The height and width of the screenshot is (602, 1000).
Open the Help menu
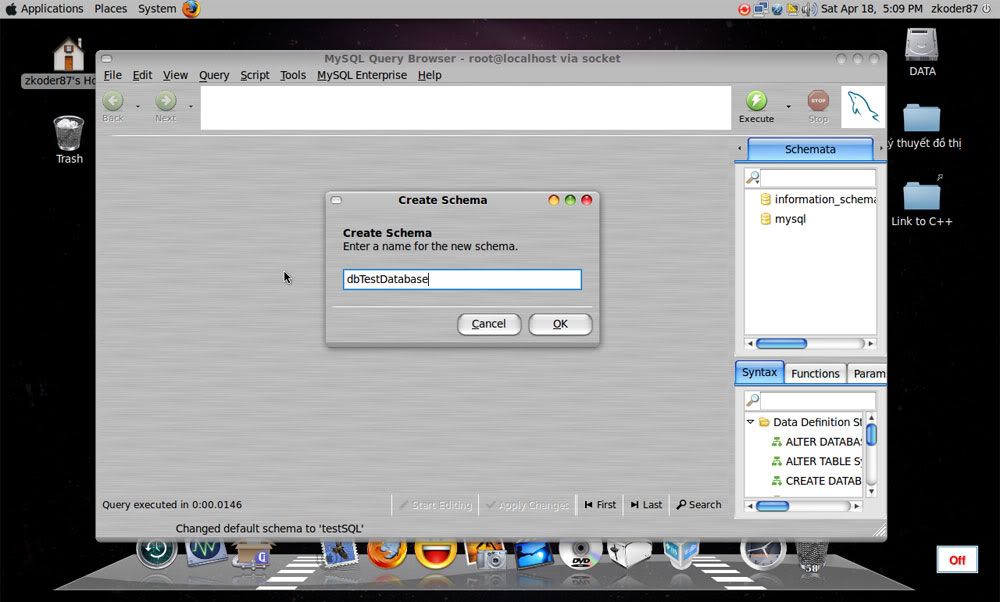pos(429,75)
